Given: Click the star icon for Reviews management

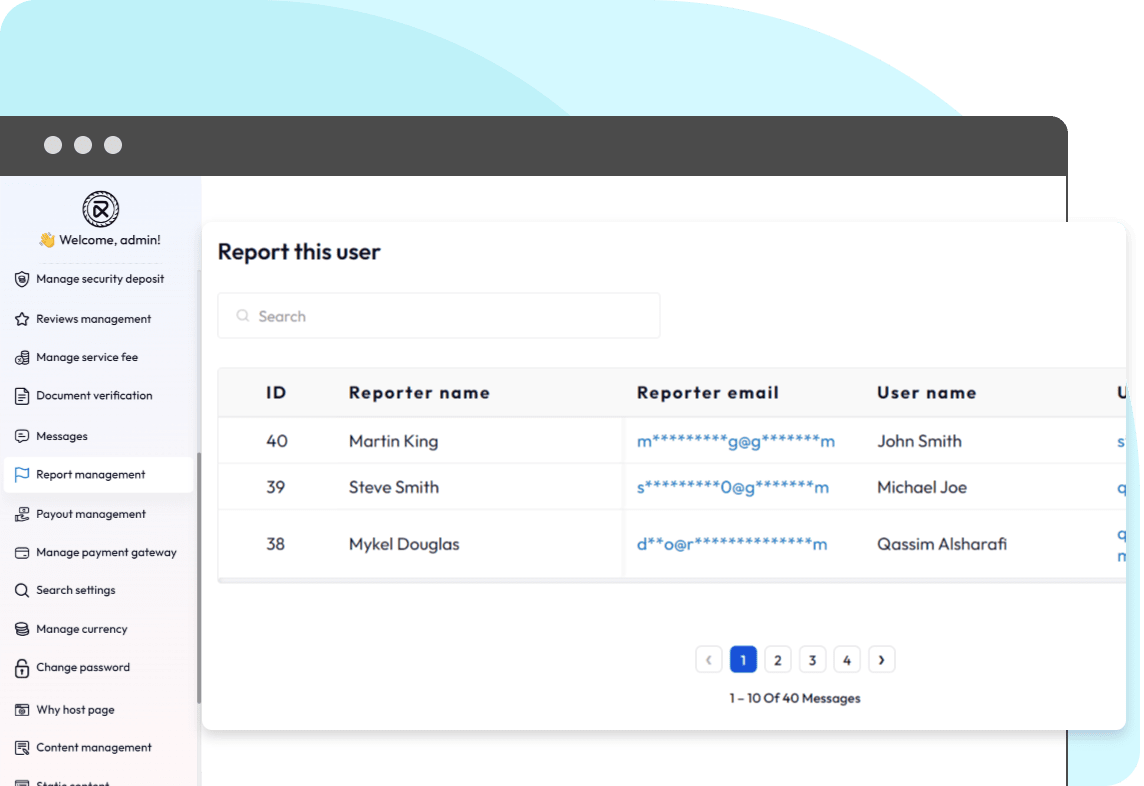Looking at the screenshot, I should (22, 319).
